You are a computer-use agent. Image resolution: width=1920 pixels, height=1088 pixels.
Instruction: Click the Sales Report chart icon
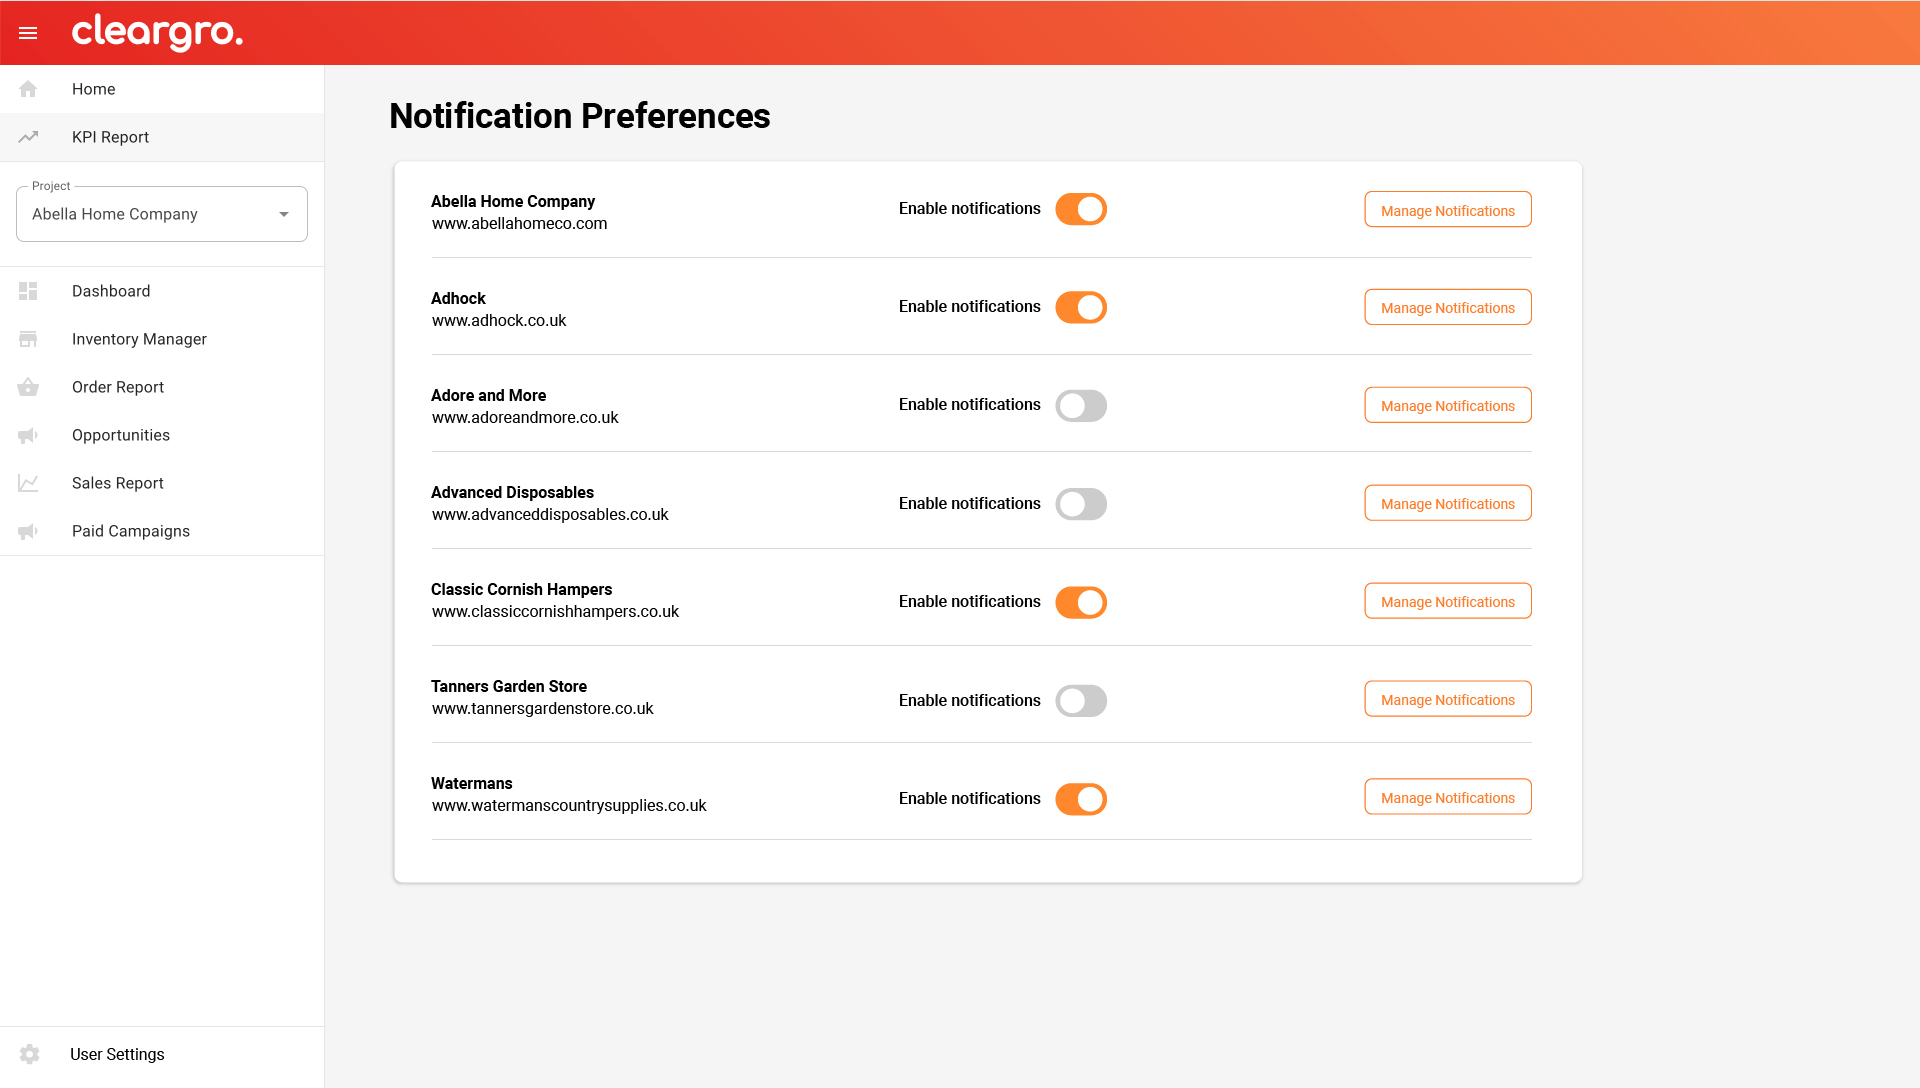(x=28, y=483)
